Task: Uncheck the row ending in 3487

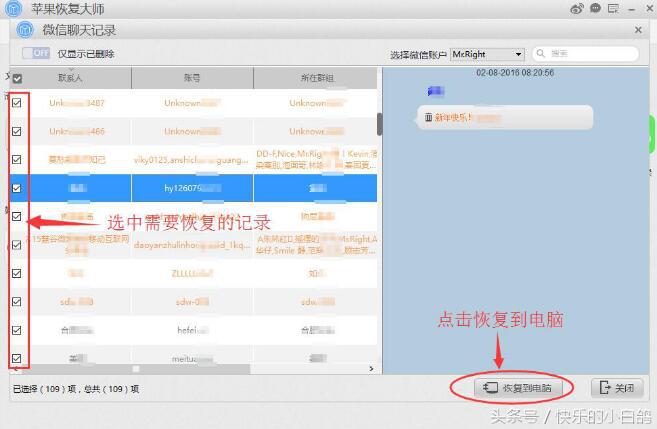Action: pyautogui.click(x=17, y=103)
